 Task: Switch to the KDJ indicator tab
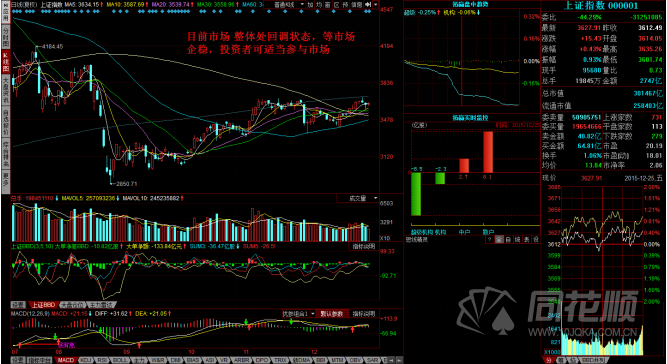click(86, 360)
